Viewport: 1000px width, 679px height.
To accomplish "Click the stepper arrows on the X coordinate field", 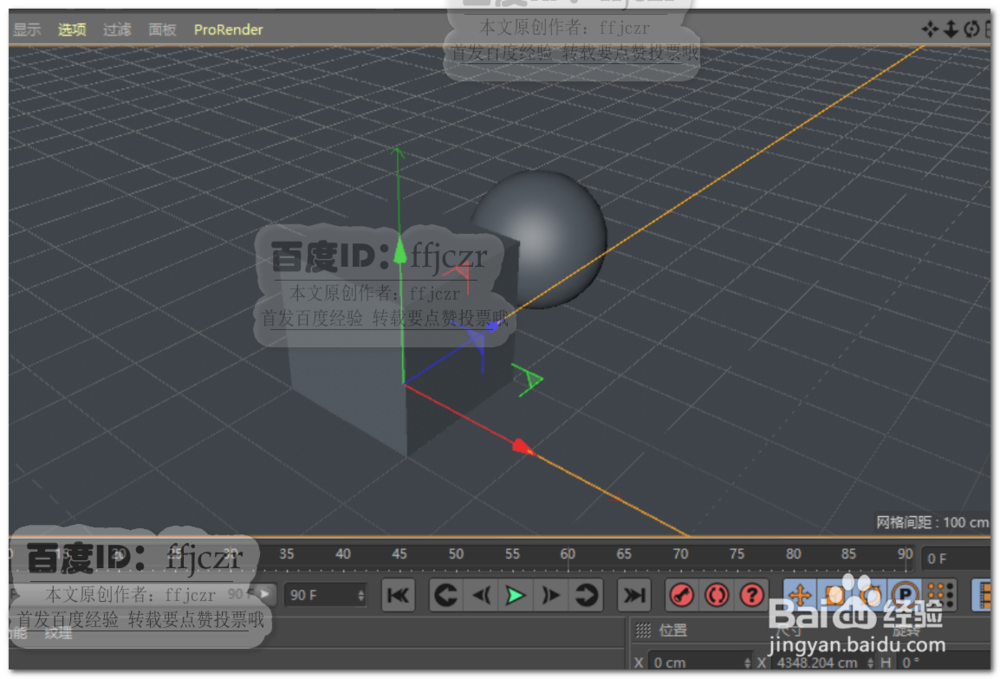I will pos(748,662).
